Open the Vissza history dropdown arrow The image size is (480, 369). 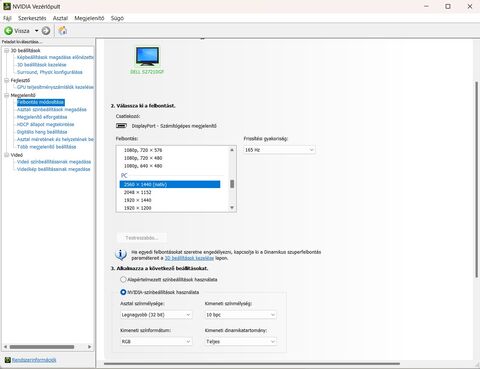pos(36,31)
